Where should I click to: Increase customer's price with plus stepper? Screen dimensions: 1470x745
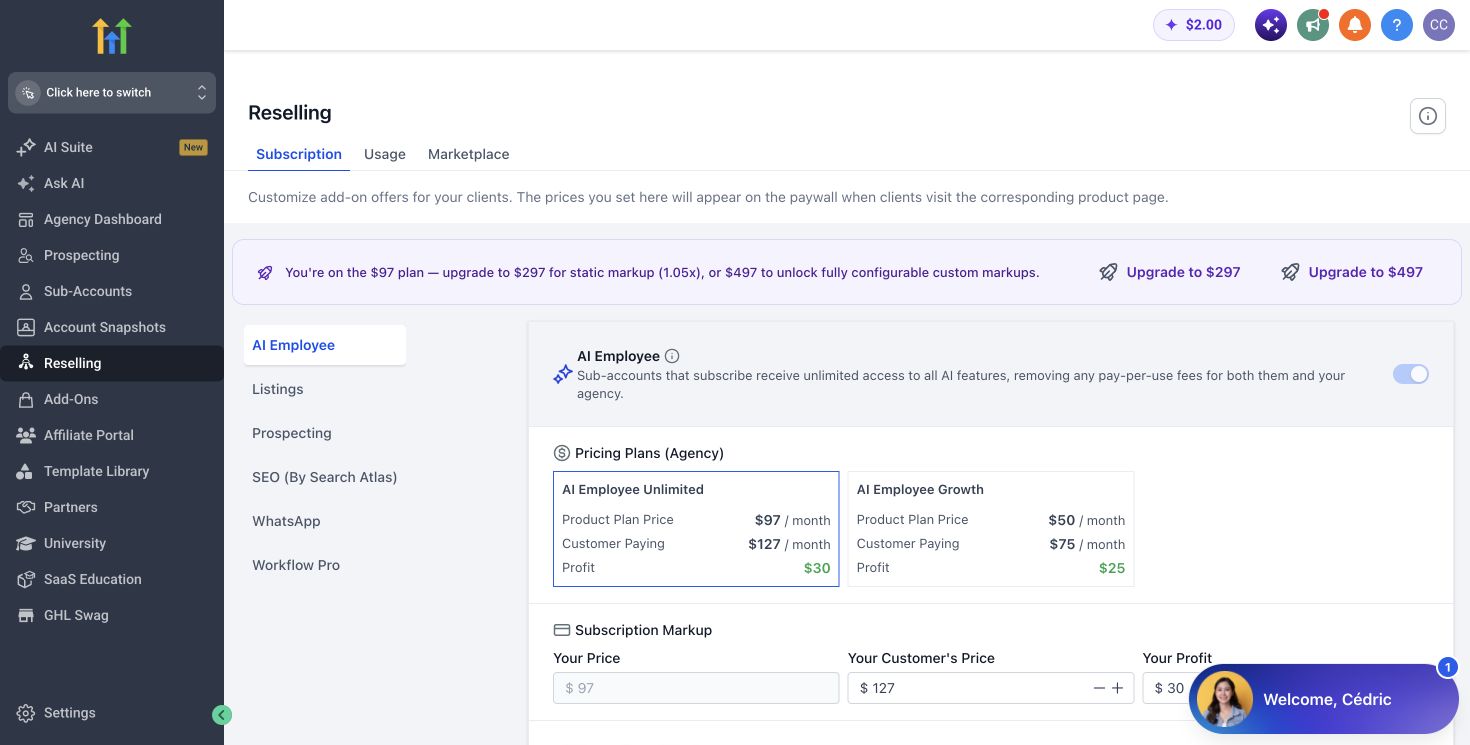[x=1118, y=688]
